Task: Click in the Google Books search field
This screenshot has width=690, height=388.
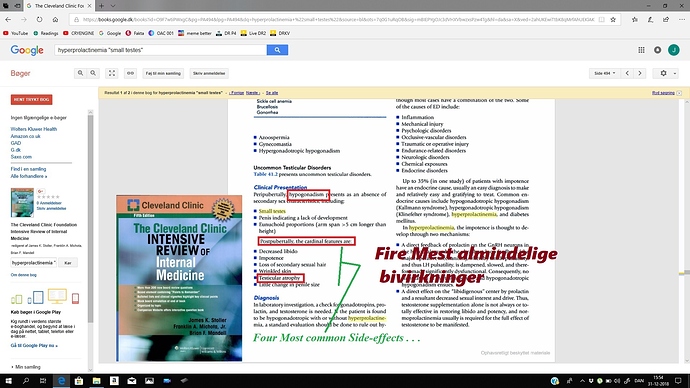Action: click(161, 50)
